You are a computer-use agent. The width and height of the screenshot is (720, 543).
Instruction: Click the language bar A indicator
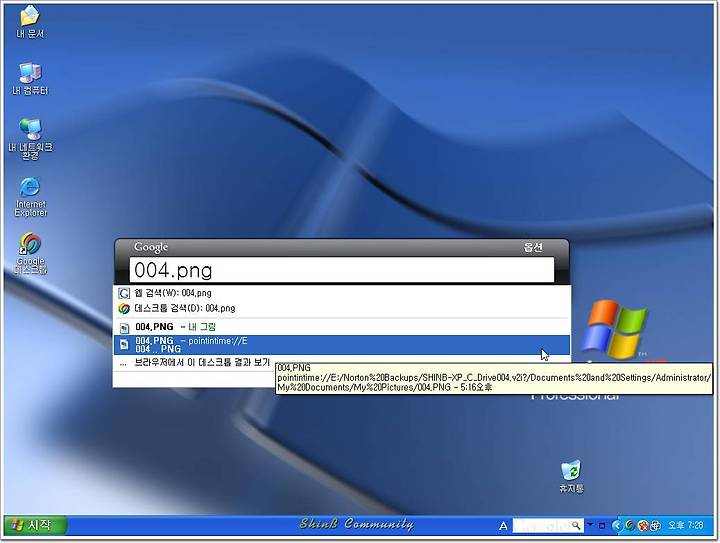(503, 526)
